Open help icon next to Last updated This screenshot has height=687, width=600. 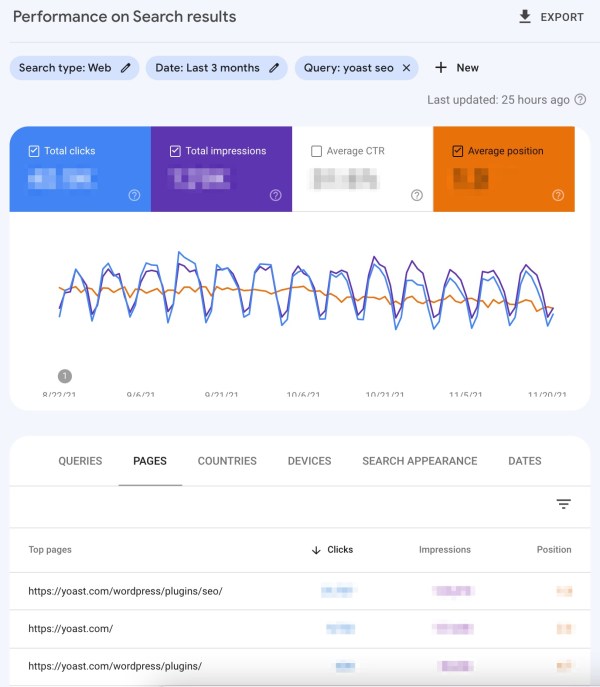580,99
